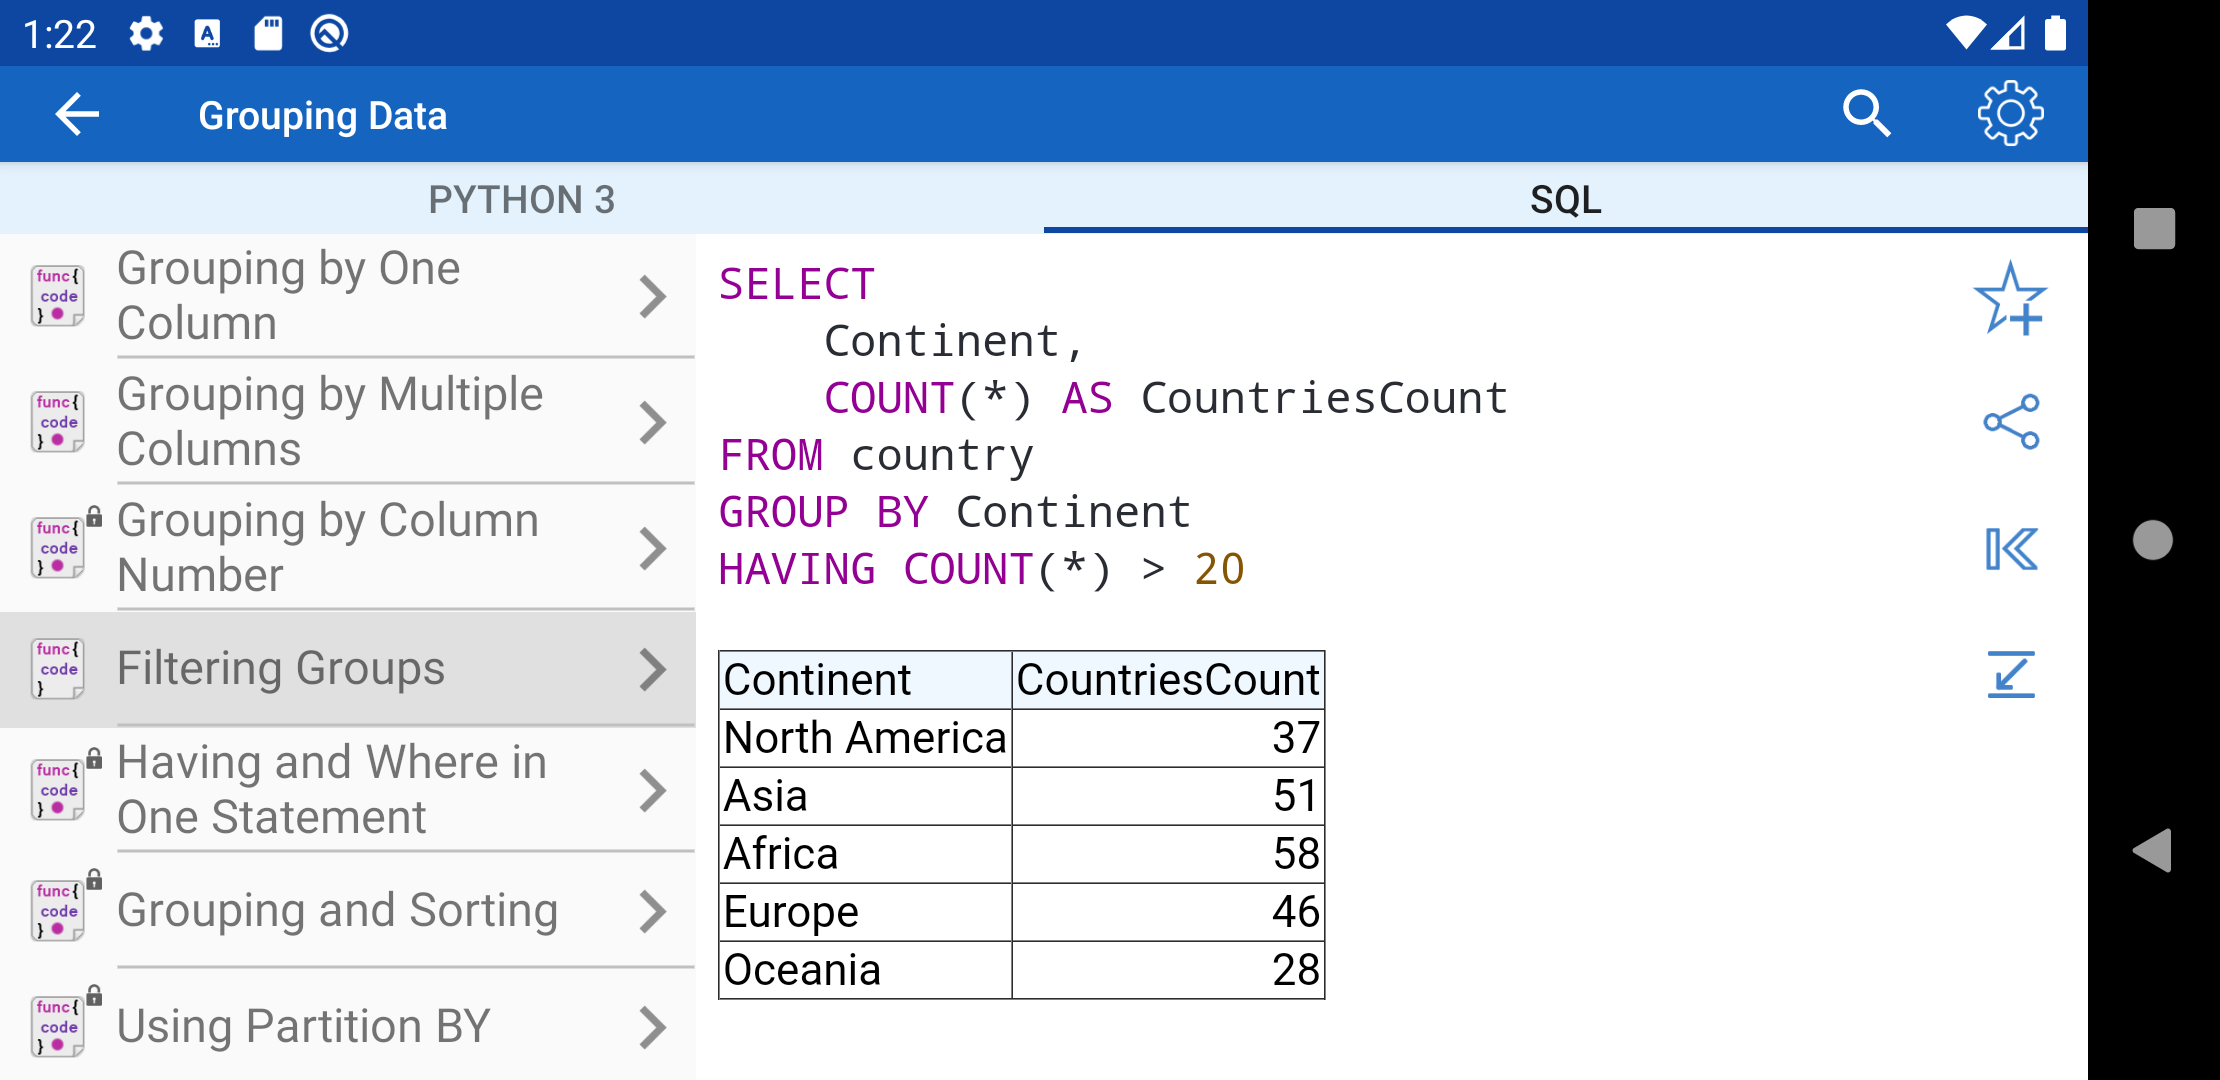This screenshot has width=2220, height=1080.
Task: Tap Android recents square navigation button
Action: pos(2154,229)
